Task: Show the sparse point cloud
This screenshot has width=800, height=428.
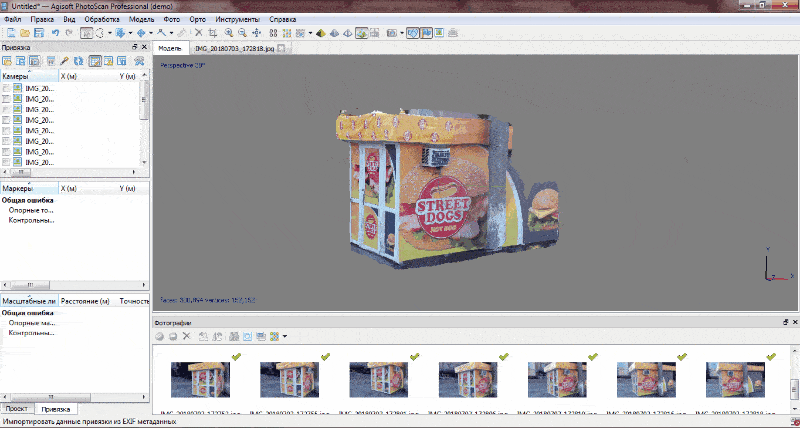Action: (x=273, y=33)
